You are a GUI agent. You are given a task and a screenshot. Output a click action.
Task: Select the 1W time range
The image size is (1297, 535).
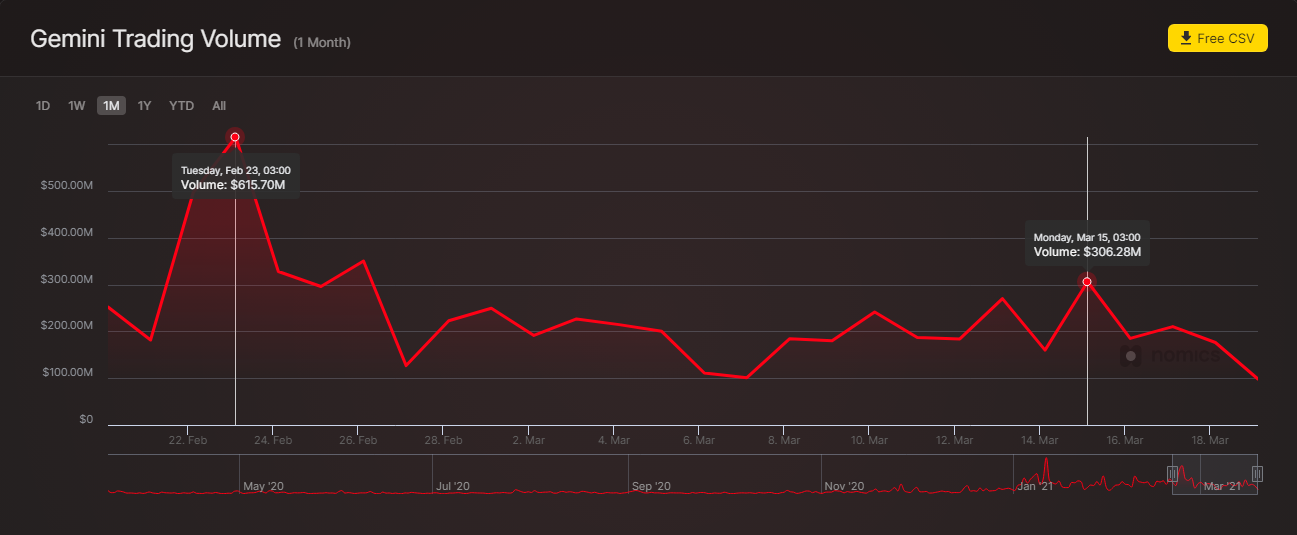[x=77, y=106]
